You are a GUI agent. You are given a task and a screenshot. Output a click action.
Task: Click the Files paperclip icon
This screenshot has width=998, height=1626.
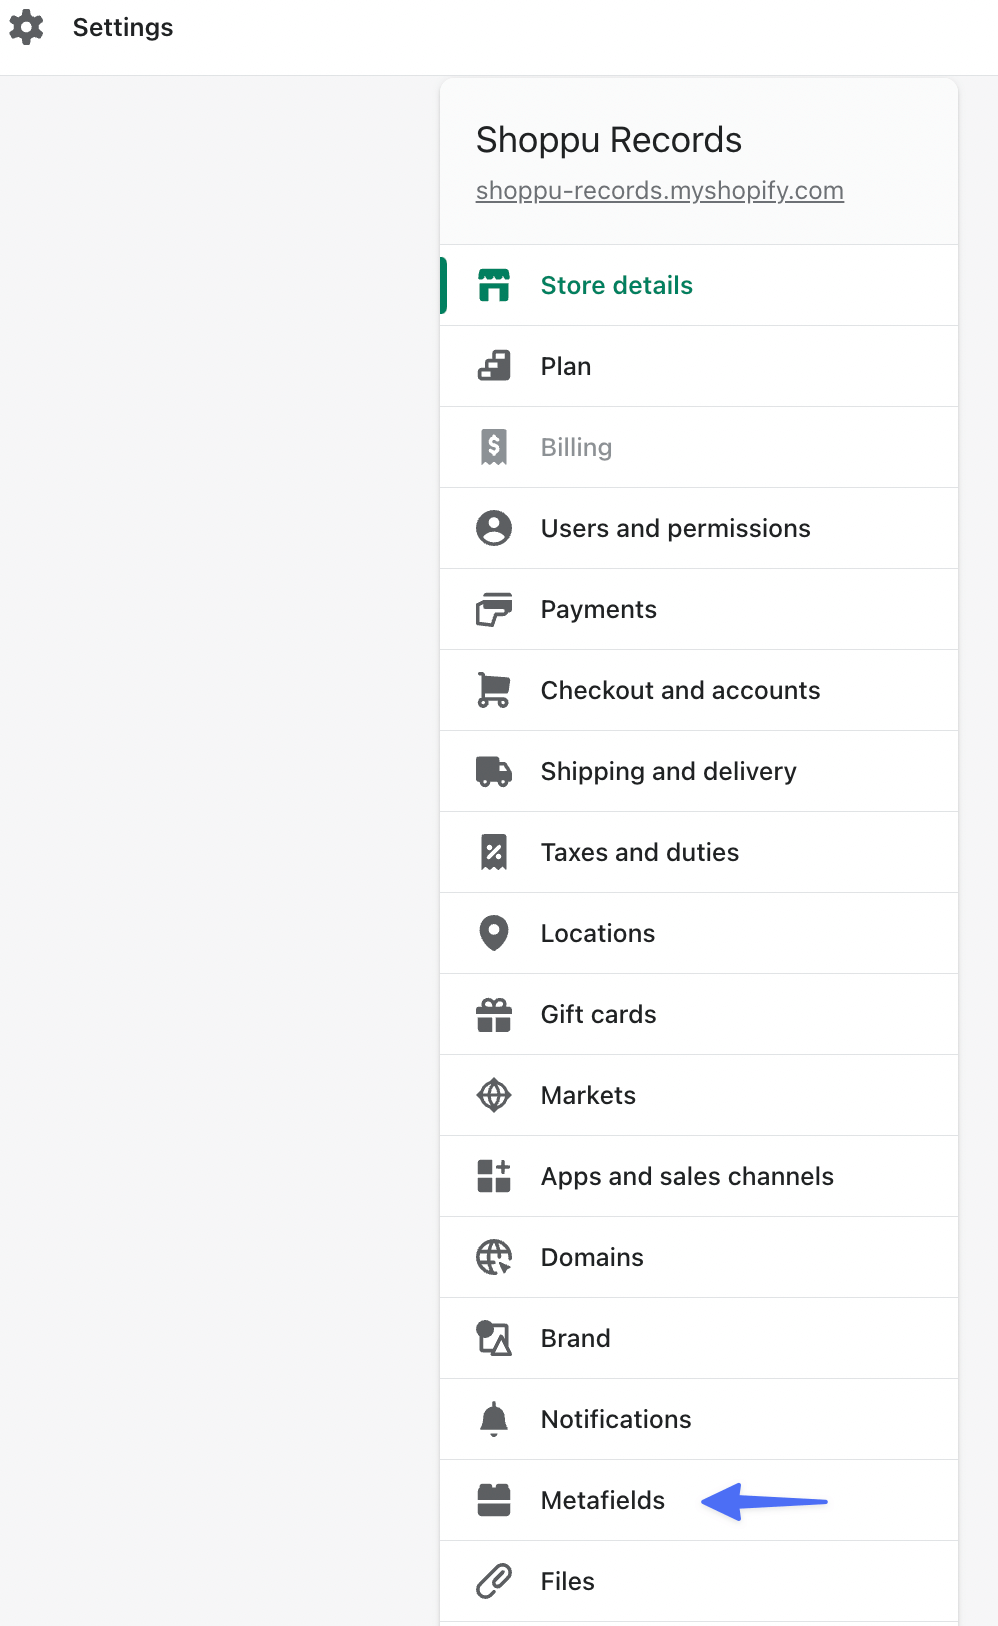point(494,1581)
